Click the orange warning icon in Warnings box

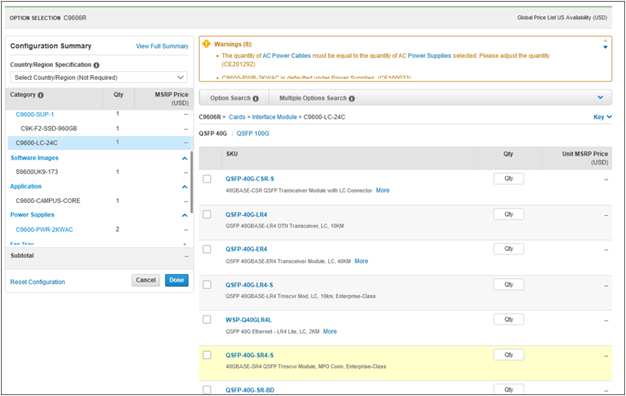(206, 44)
